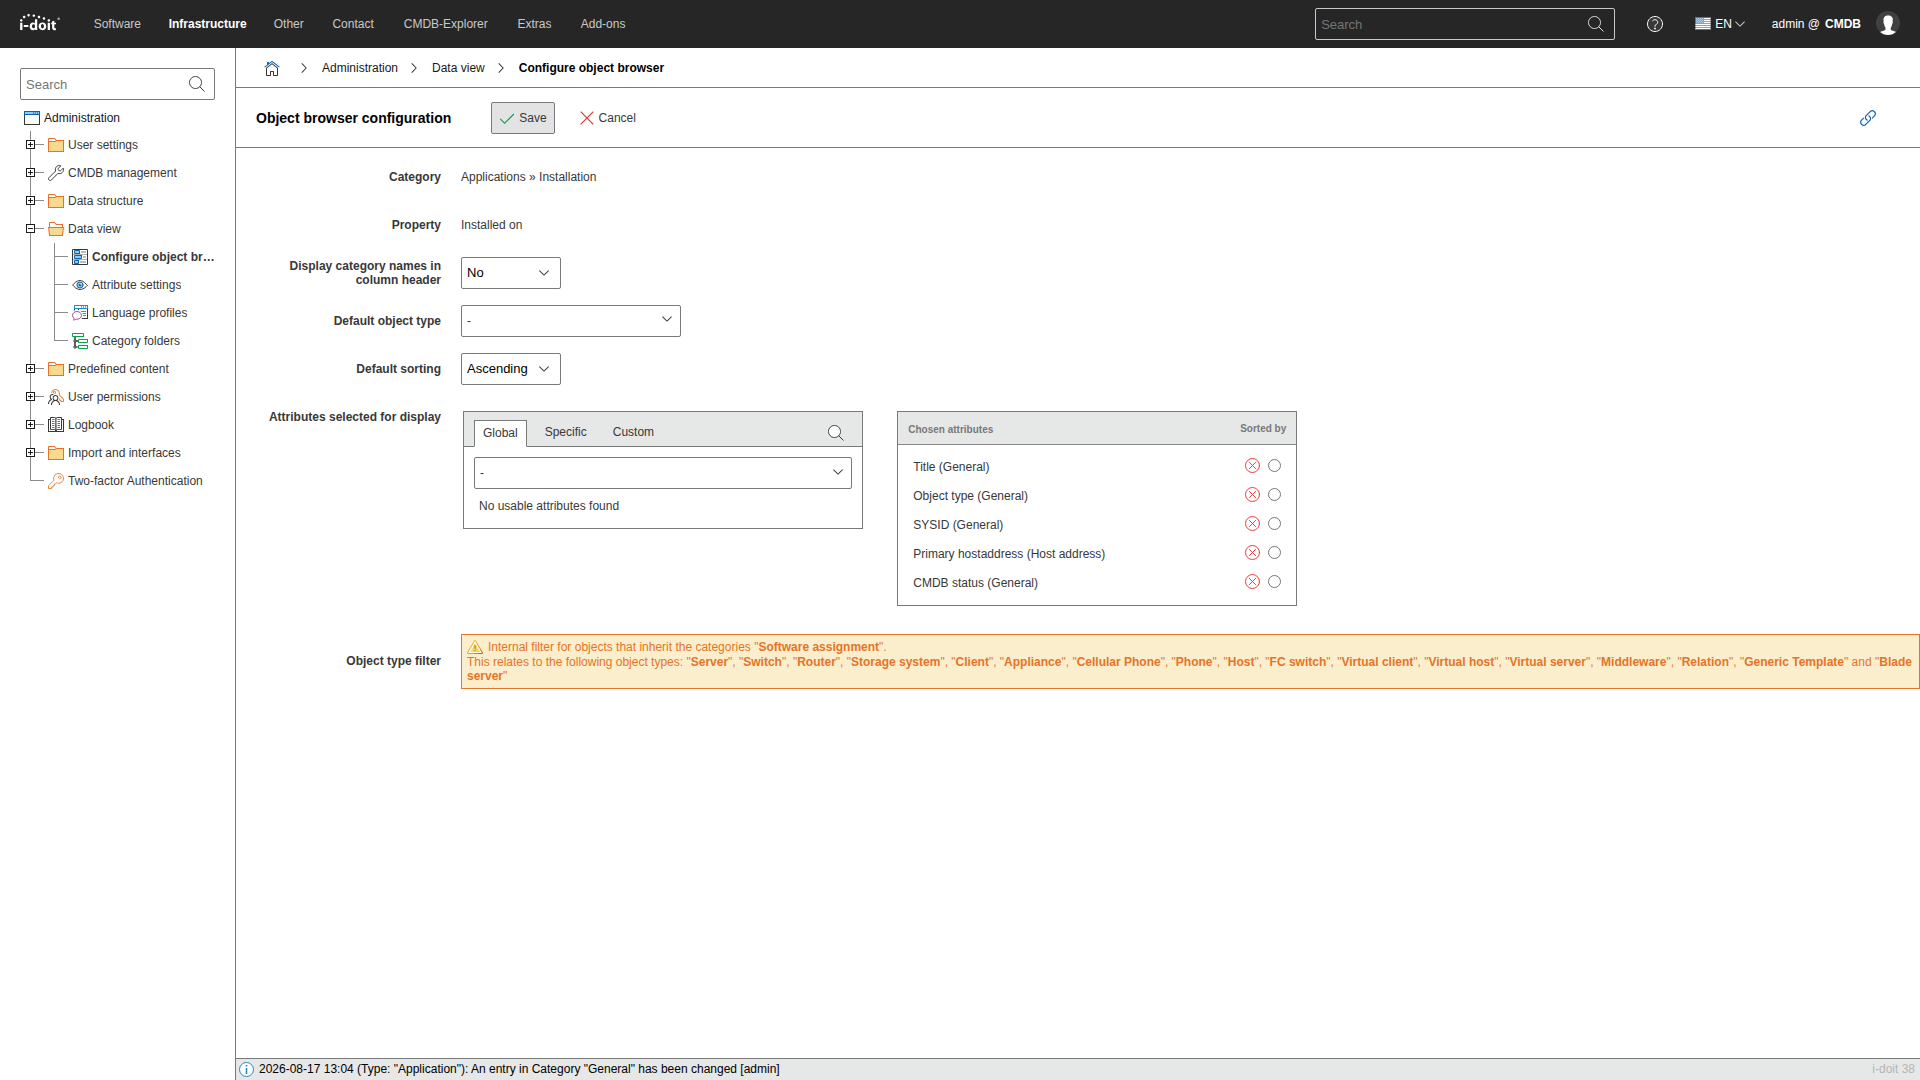
Task: Open Attribute settings in tree
Action: [x=136, y=285]
